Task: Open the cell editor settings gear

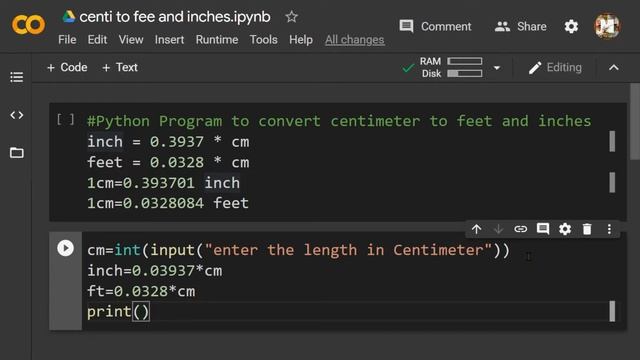Action: click(x=565, y=229)
